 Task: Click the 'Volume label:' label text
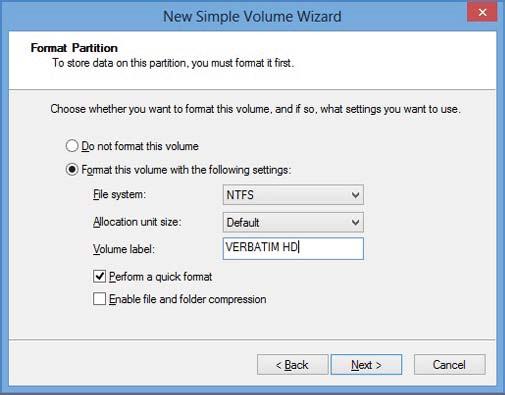point(124,249)
